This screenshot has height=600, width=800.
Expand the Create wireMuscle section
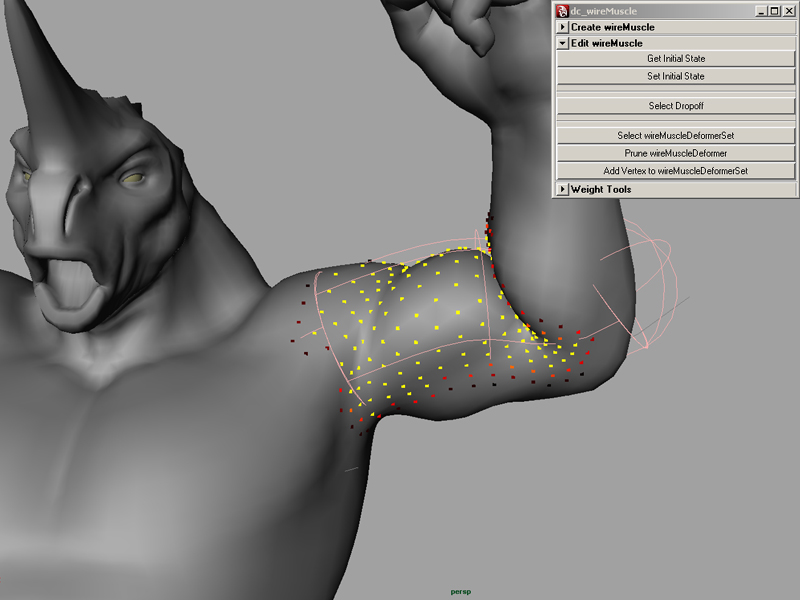[562, 27]
